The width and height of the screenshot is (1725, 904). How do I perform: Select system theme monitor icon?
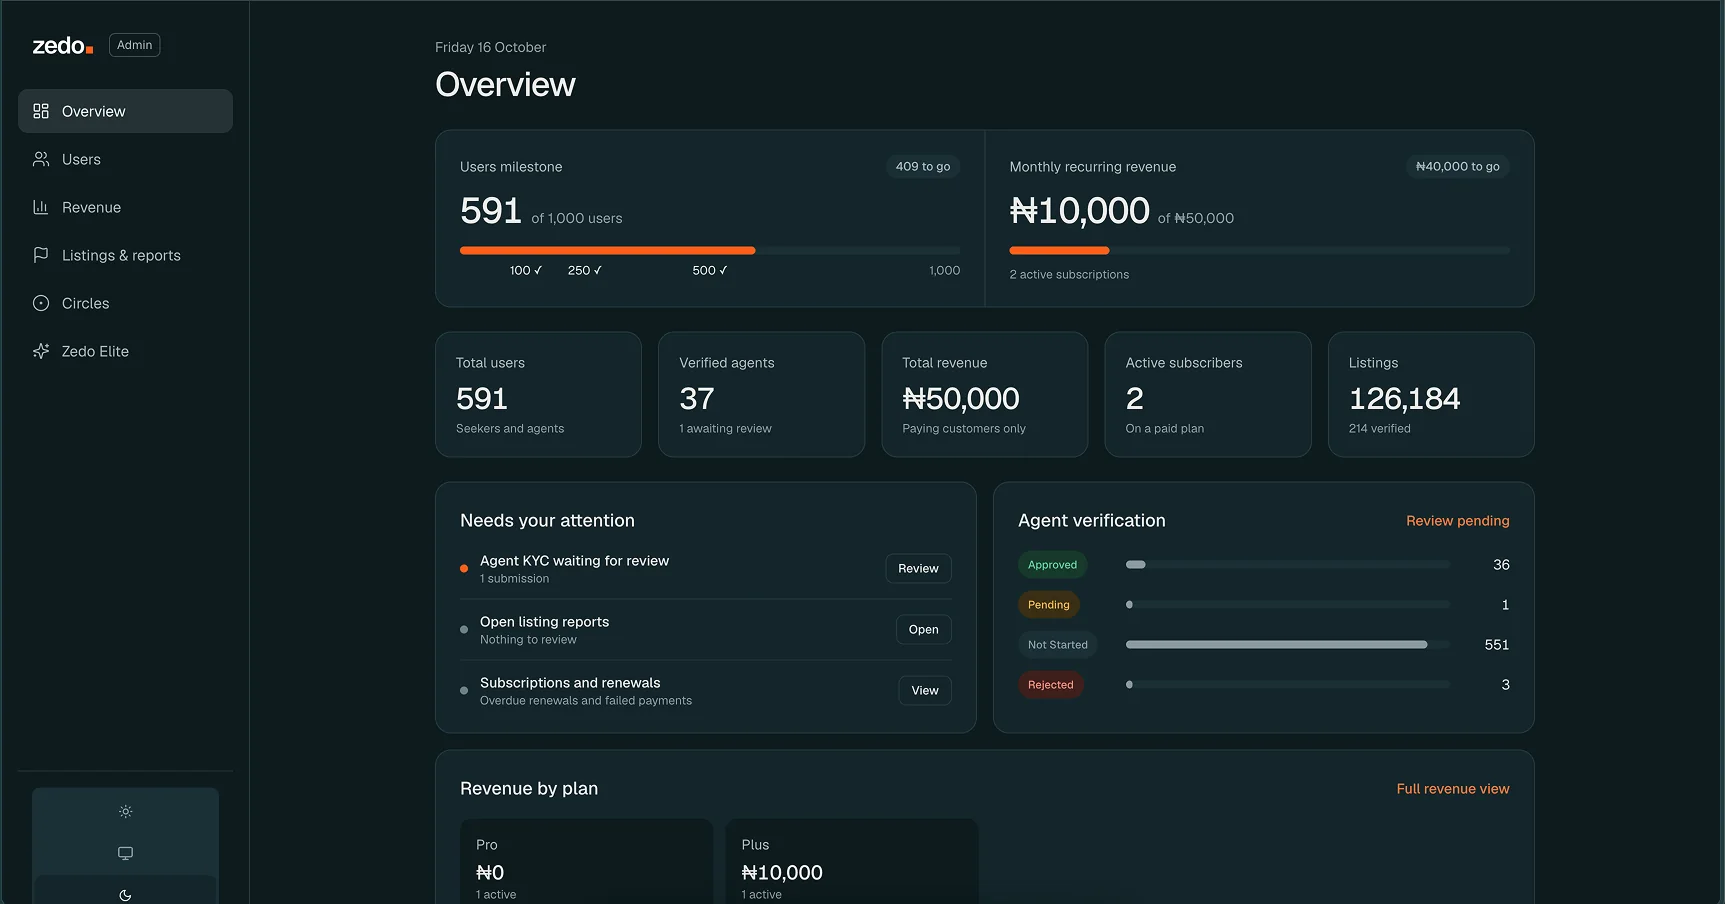(x=125, y=853)
